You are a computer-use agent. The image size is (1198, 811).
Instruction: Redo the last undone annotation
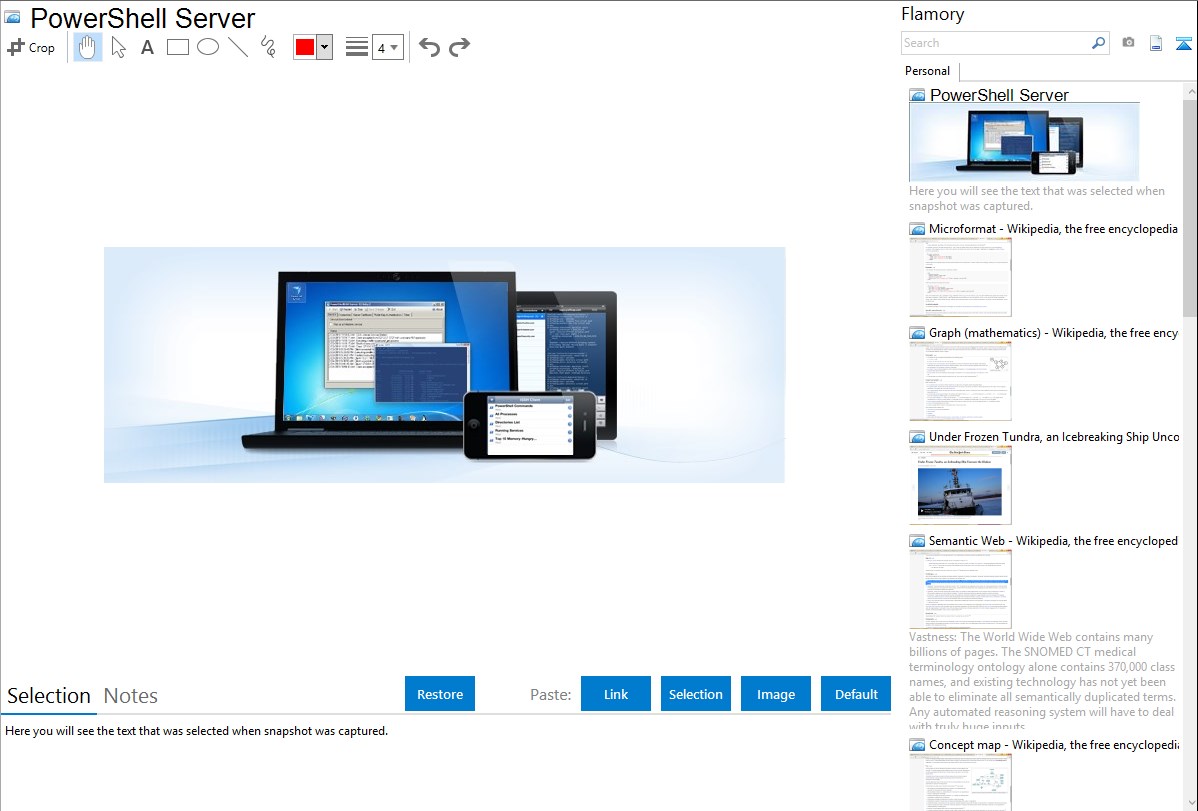click(459, 47)
